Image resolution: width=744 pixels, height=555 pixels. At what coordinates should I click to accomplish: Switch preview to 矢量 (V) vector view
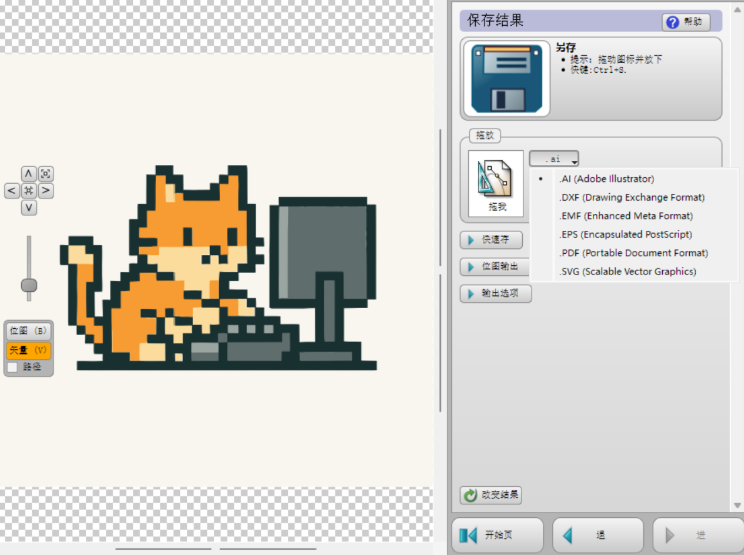[x=28, y=350]
